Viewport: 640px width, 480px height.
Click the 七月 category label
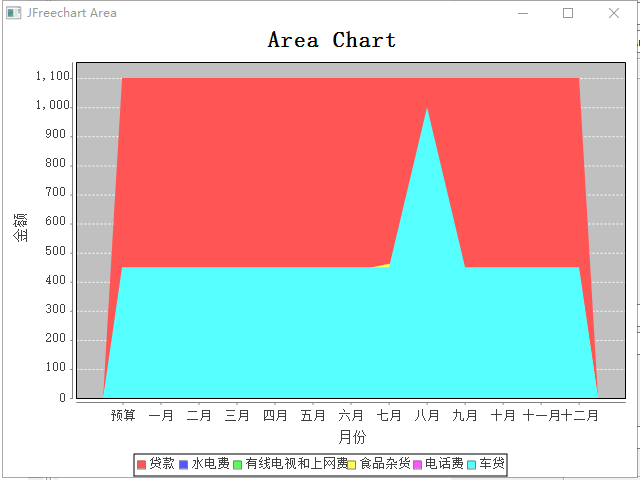pyautogui.click(x=389, y=416)
